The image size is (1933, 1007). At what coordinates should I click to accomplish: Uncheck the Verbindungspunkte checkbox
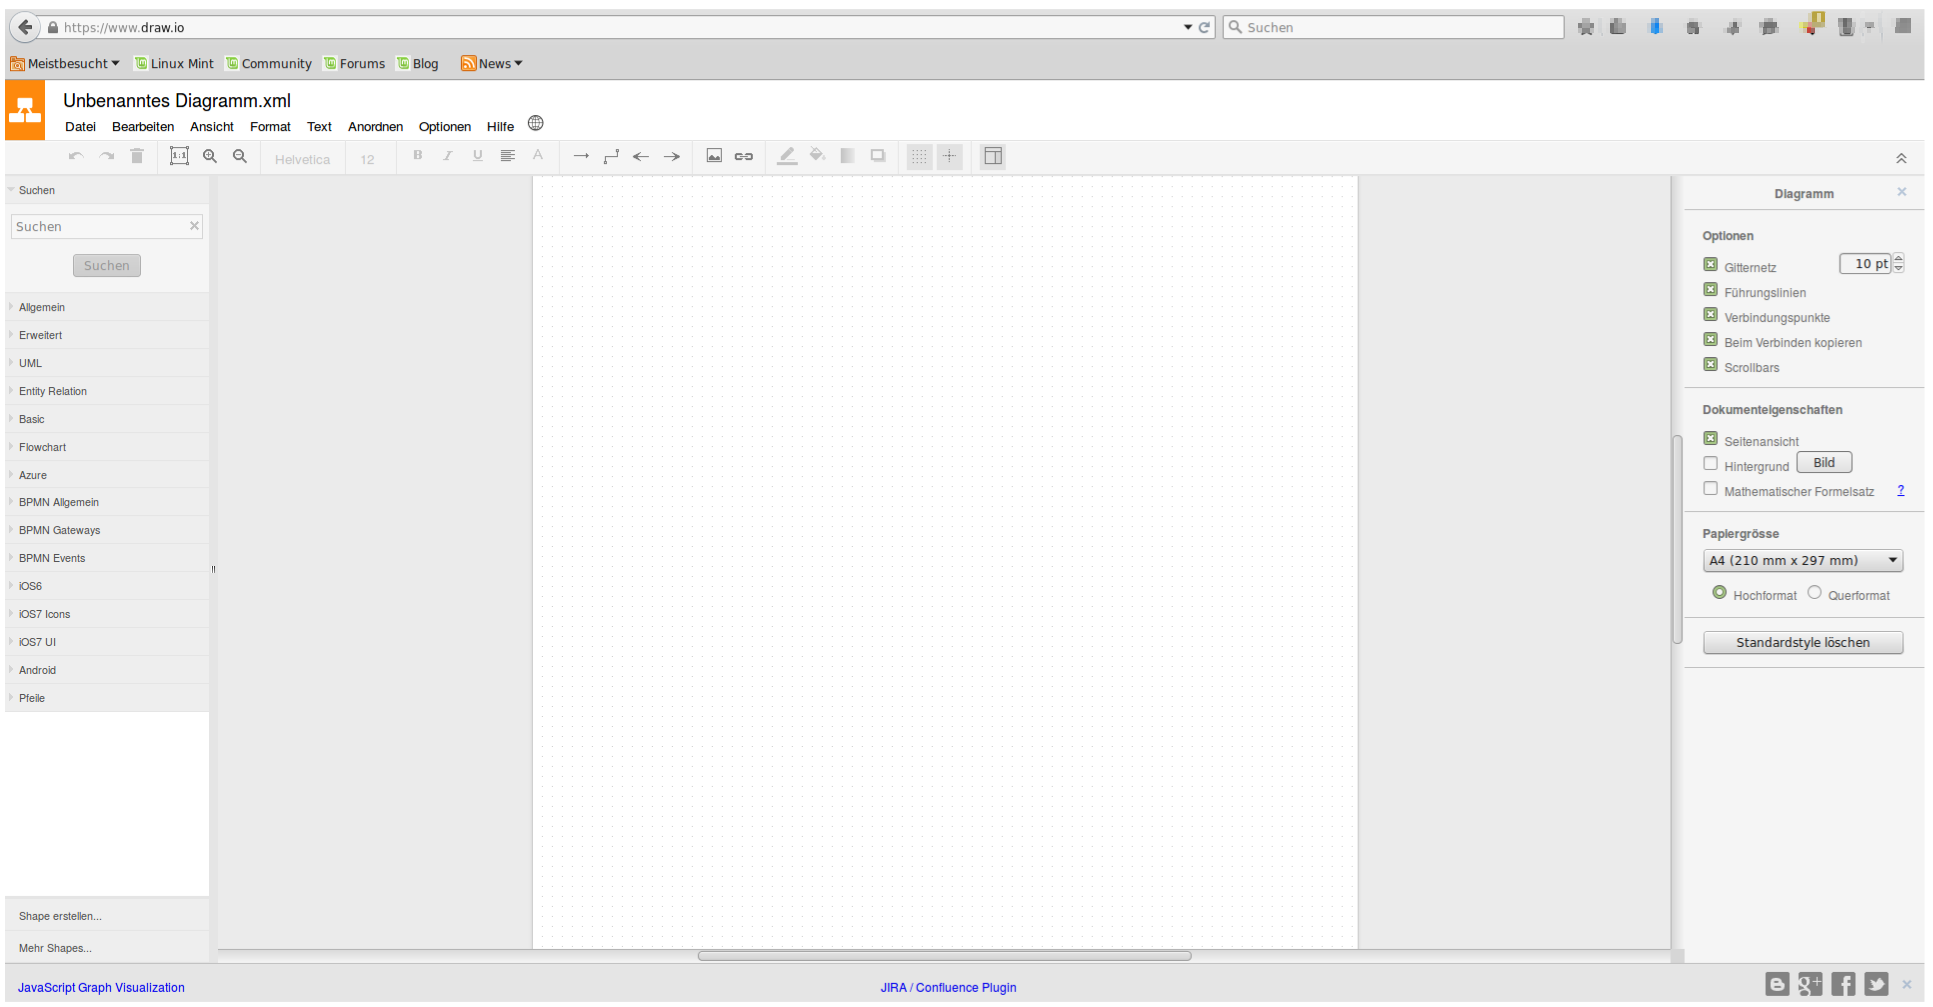pyautogui.click(x=1710, y=314)
